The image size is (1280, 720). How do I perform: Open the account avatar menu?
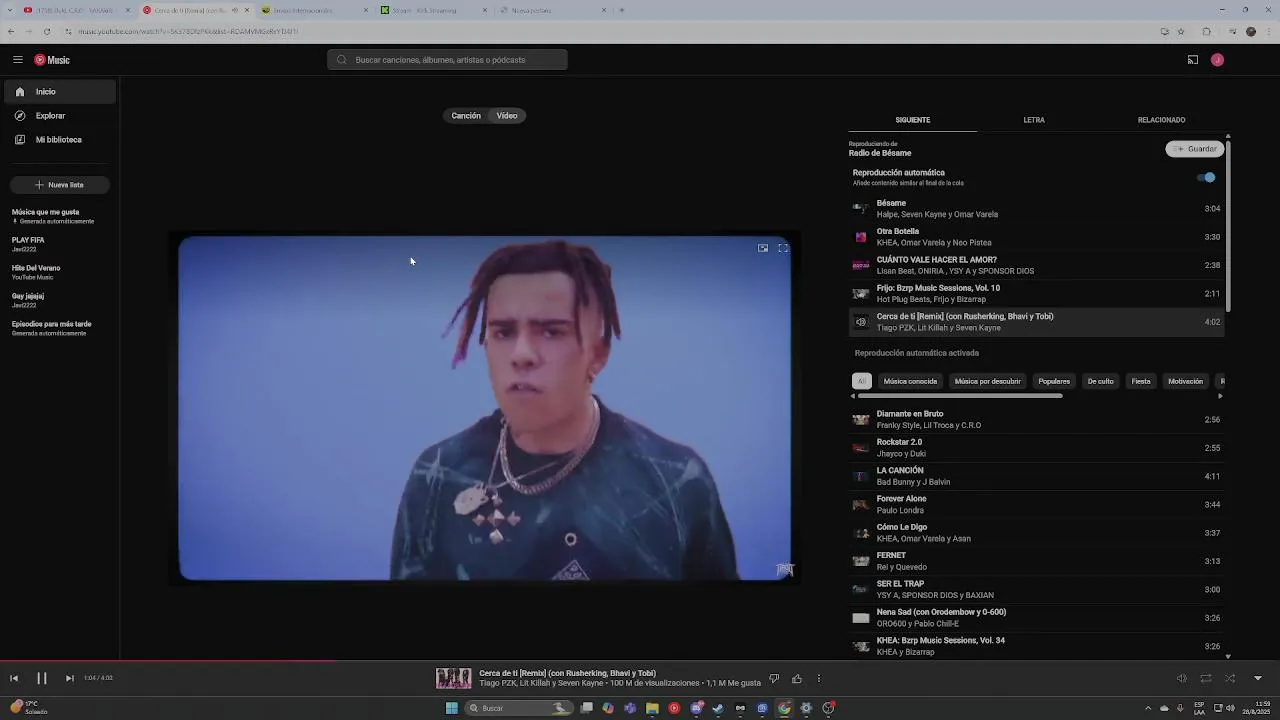coord(1217,60)
